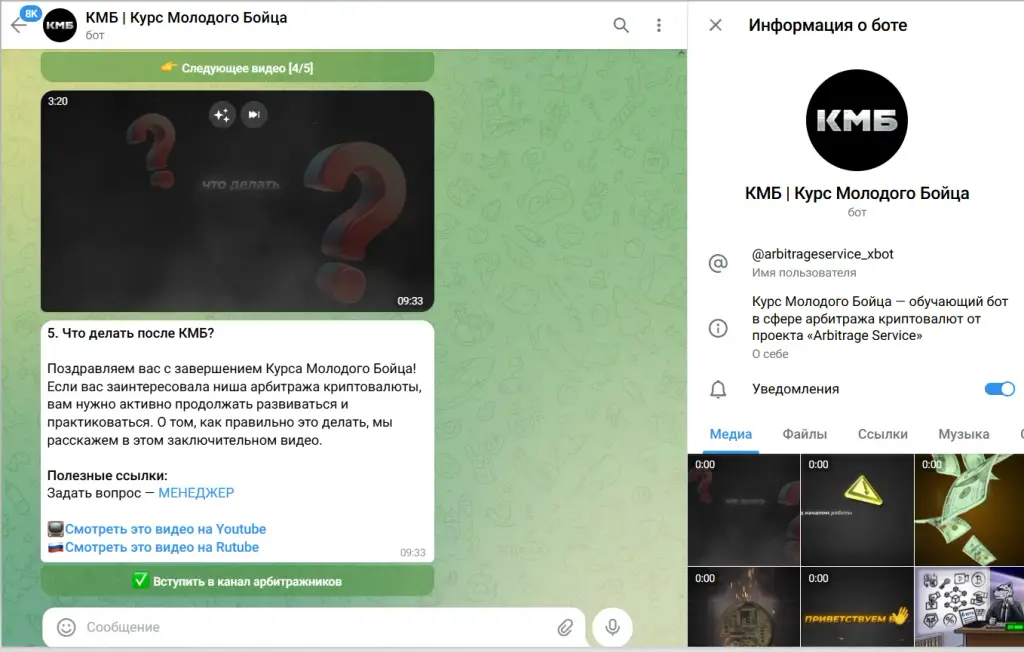Click the Уведомления label
The height and width of the screenshot is (652, 1024).
795,389
